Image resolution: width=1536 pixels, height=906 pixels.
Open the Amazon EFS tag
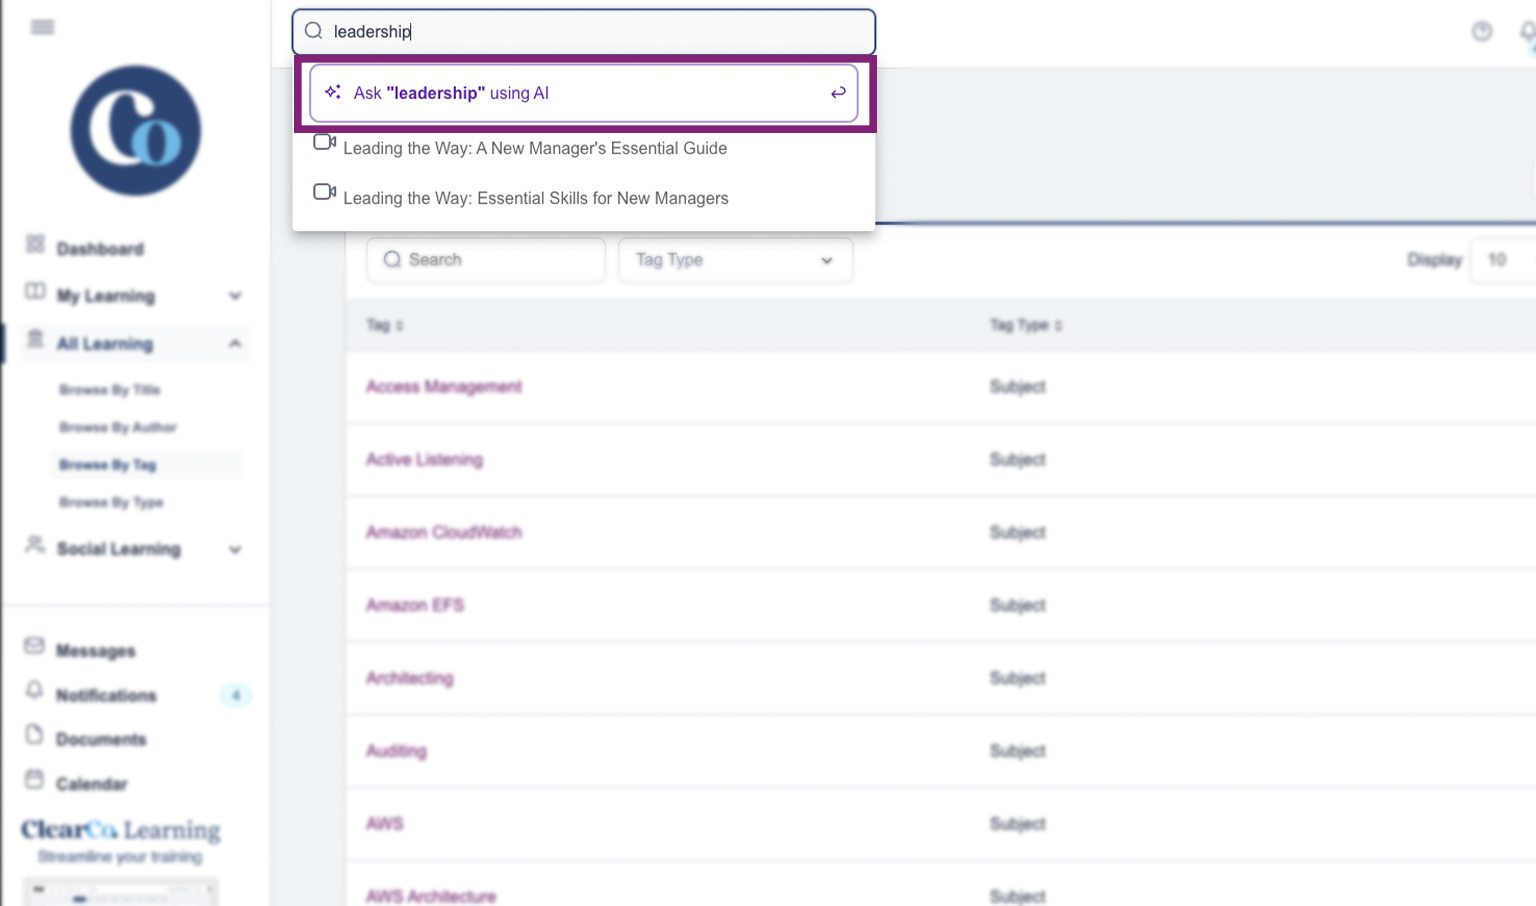pos(415,605)
